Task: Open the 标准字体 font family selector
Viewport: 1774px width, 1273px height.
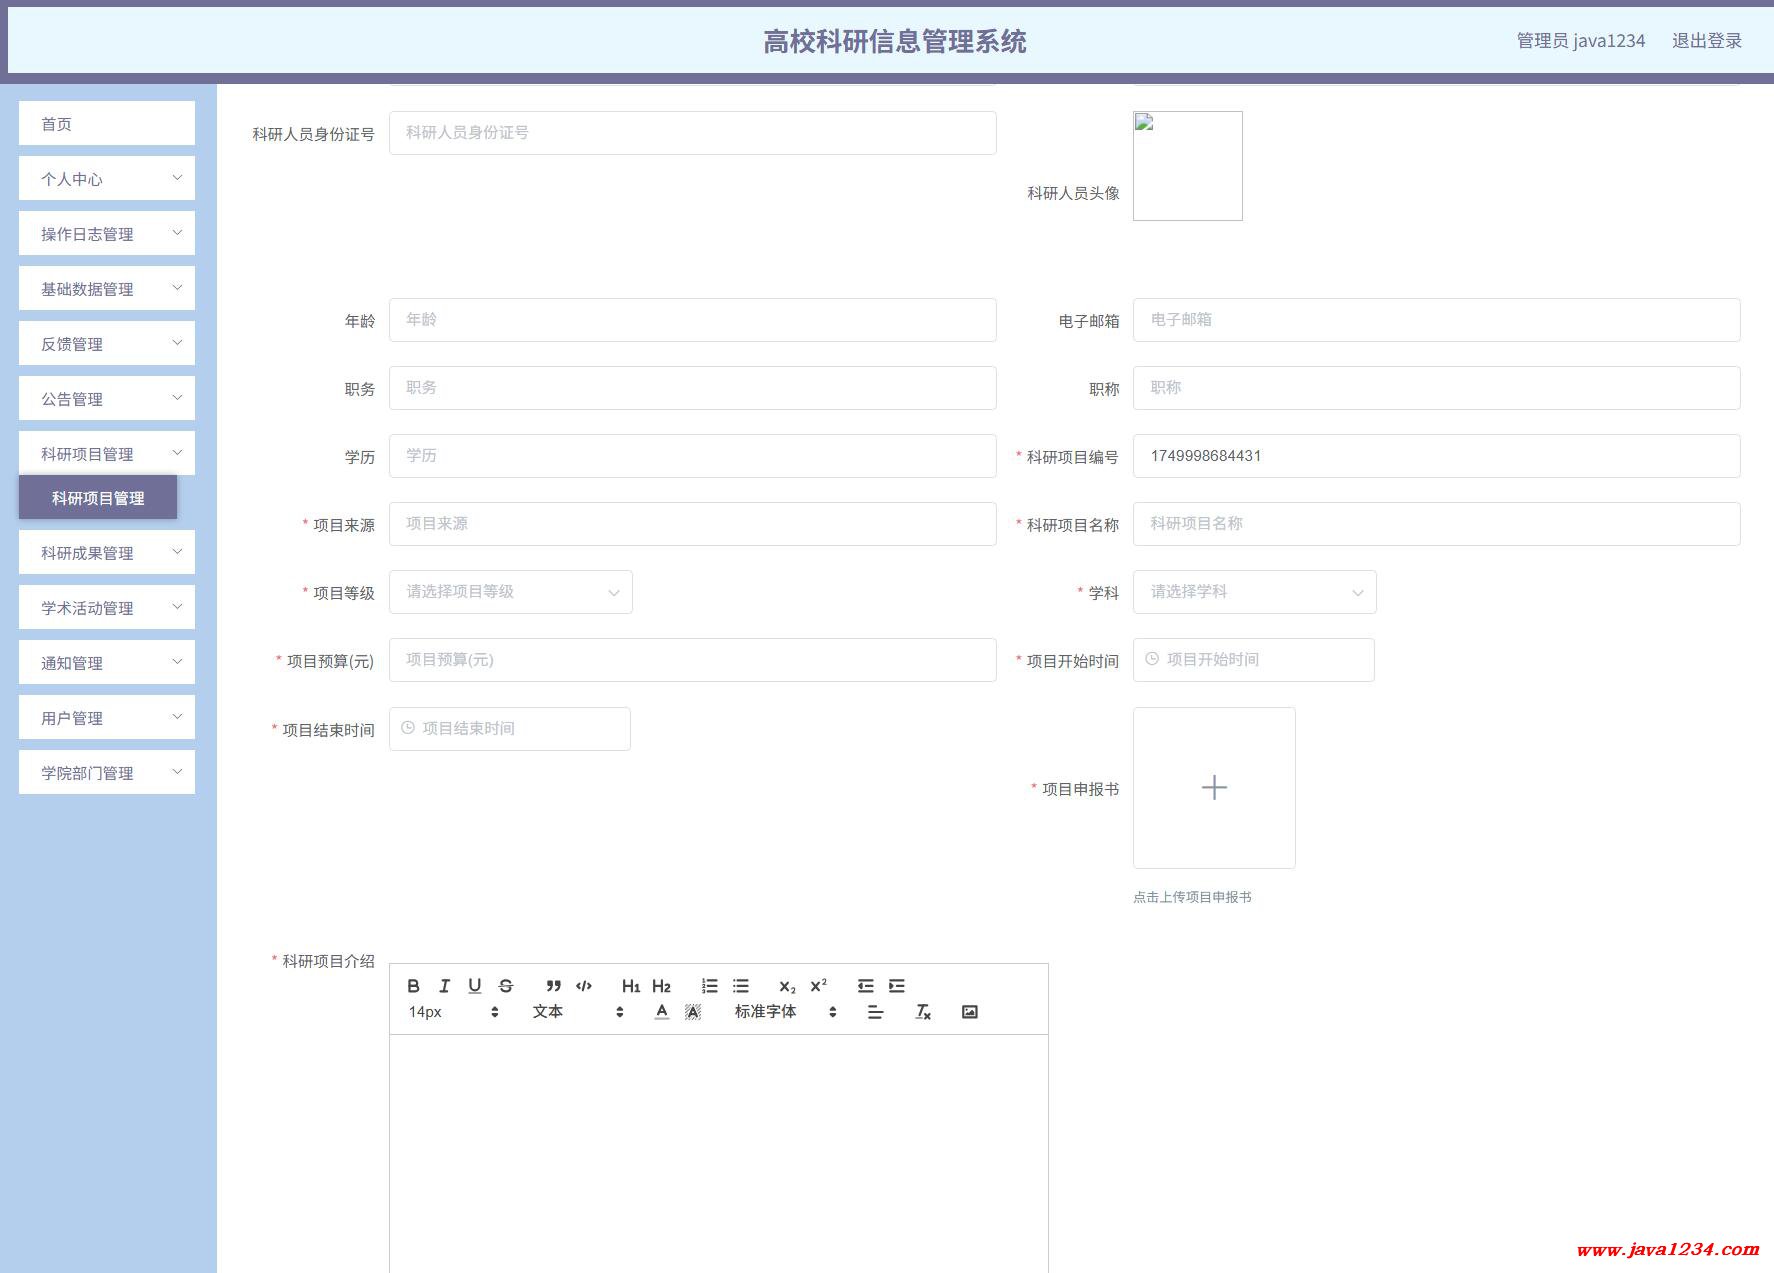Action: pyautogui.click(x=785, y=1012)
